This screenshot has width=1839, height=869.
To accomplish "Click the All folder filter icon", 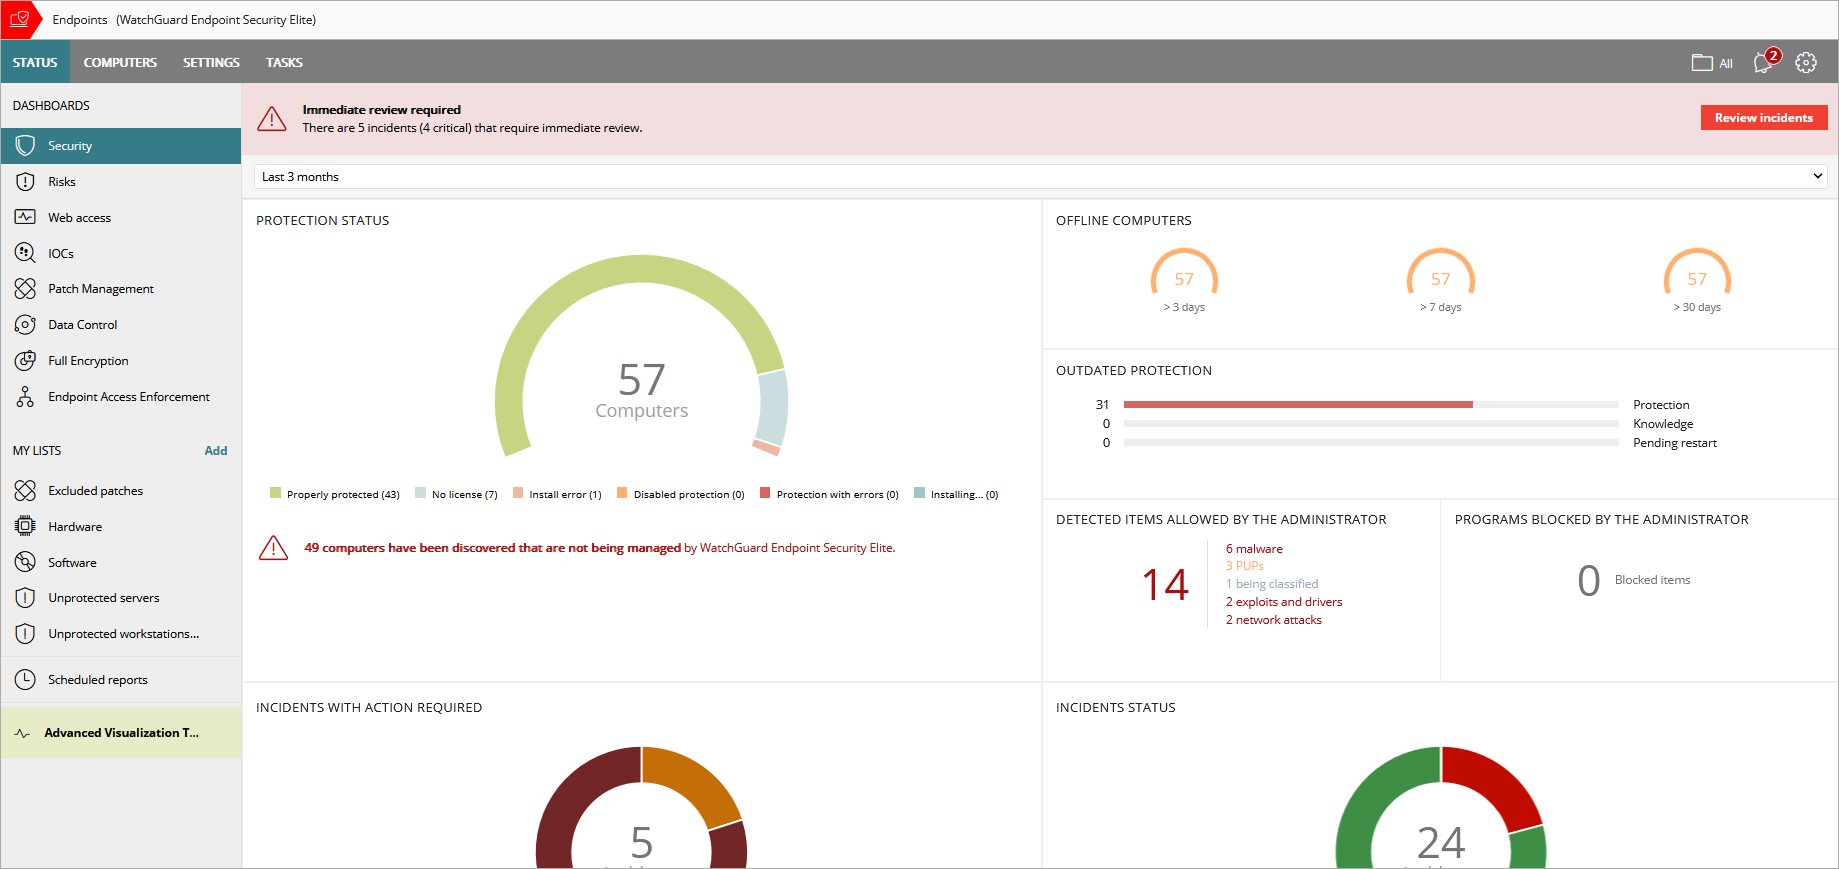I will pyautogui.click(x=1702, y=62).
